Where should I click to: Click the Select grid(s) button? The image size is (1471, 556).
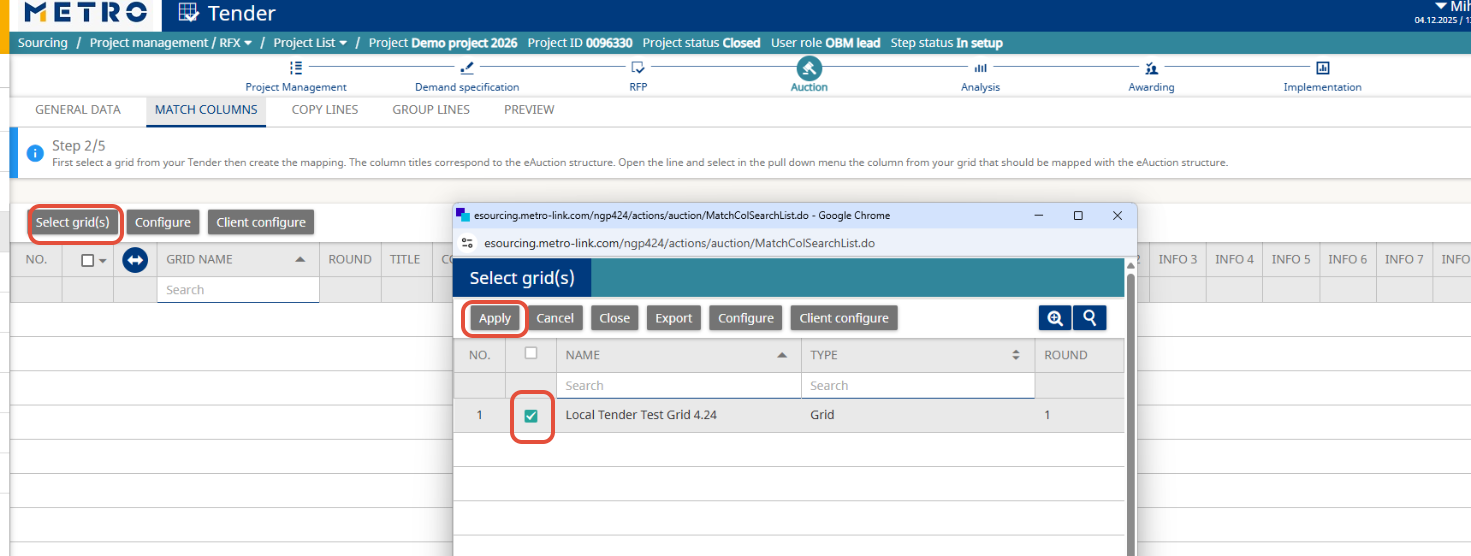pyautogui.click(x=73, y=222)
